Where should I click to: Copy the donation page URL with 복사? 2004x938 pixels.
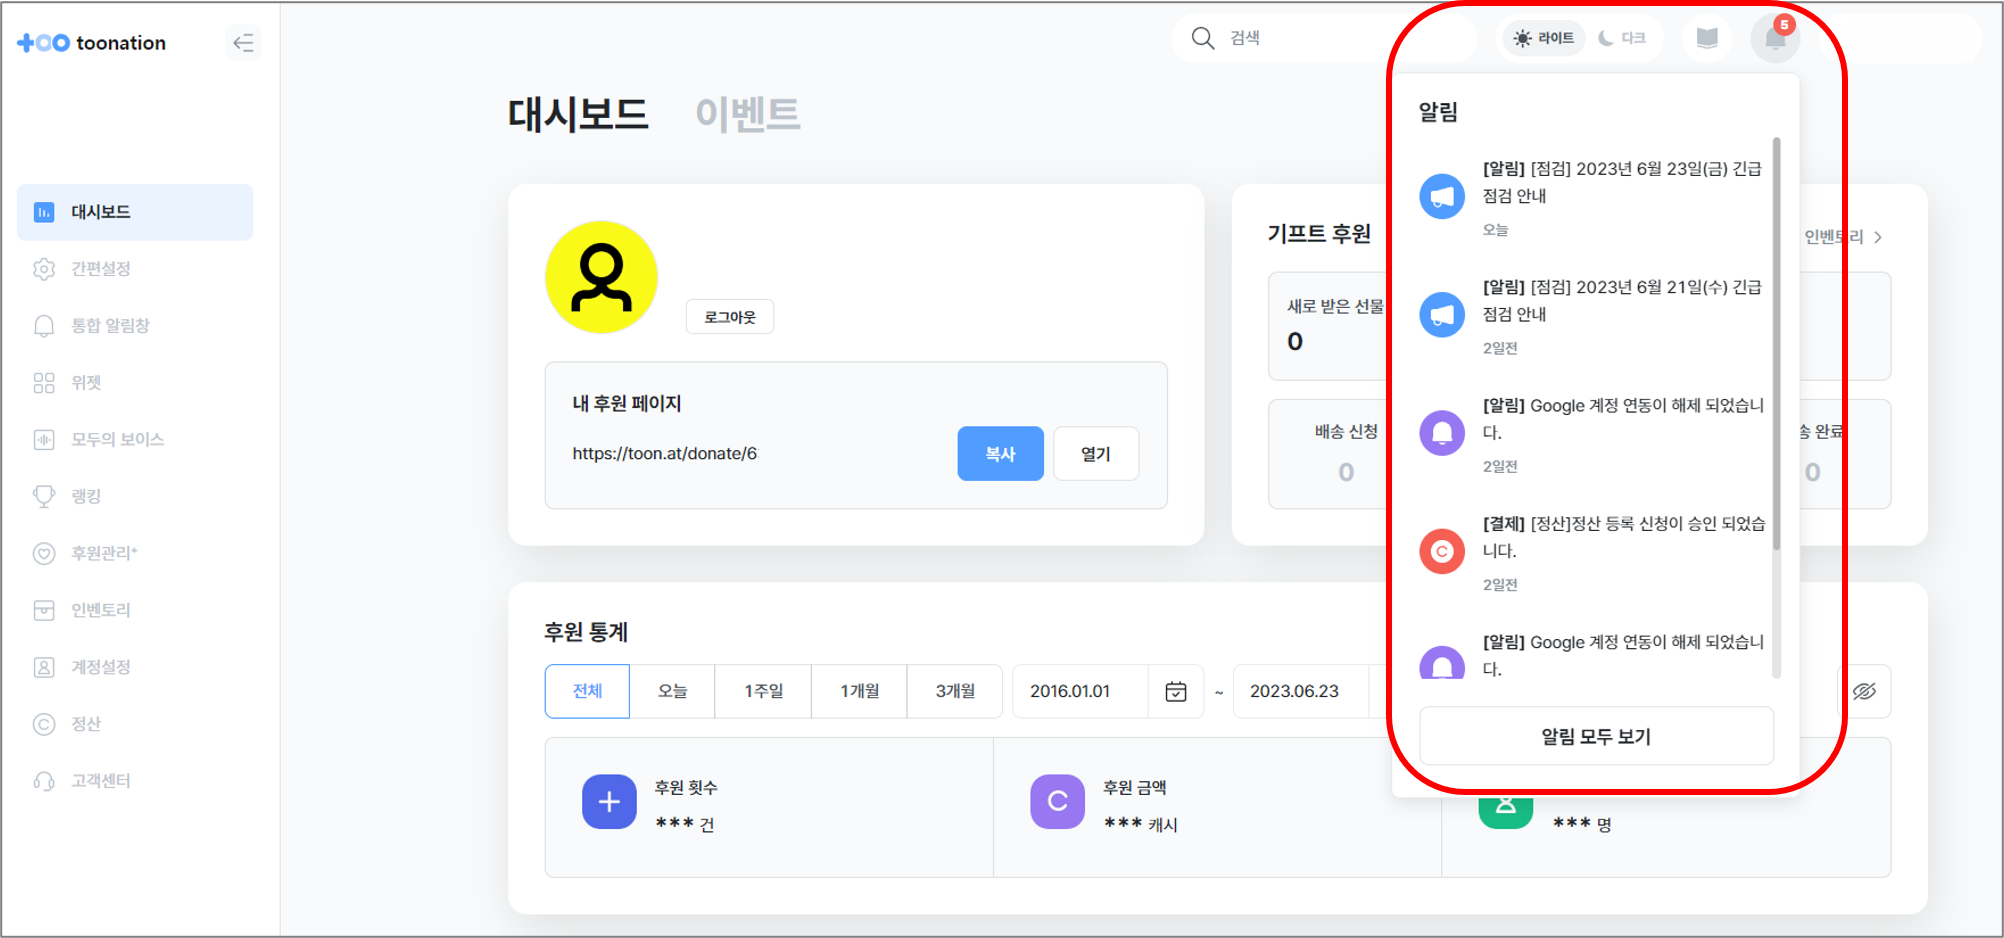click(1000, 453)
